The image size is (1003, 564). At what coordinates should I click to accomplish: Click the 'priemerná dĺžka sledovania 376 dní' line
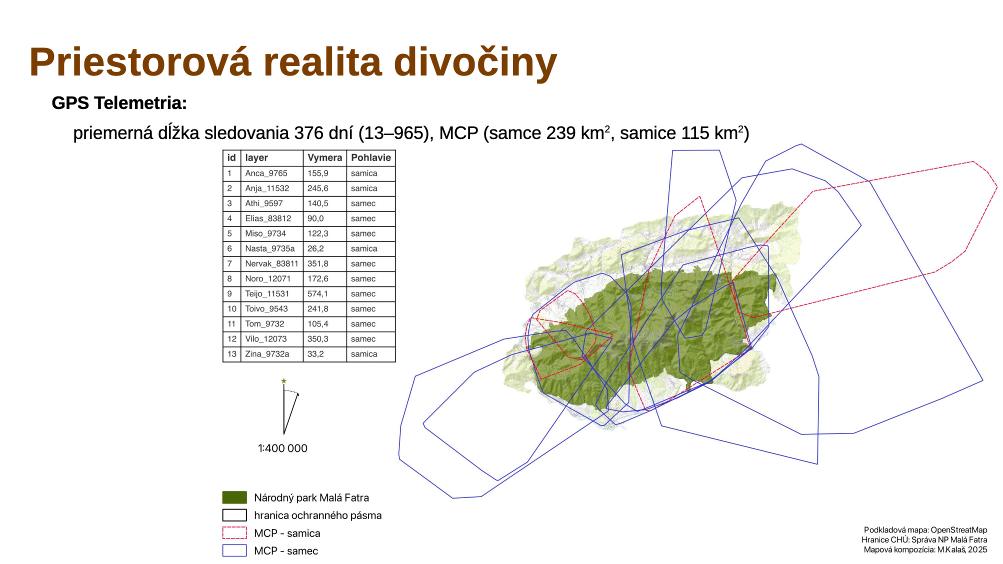click(411, 132)
